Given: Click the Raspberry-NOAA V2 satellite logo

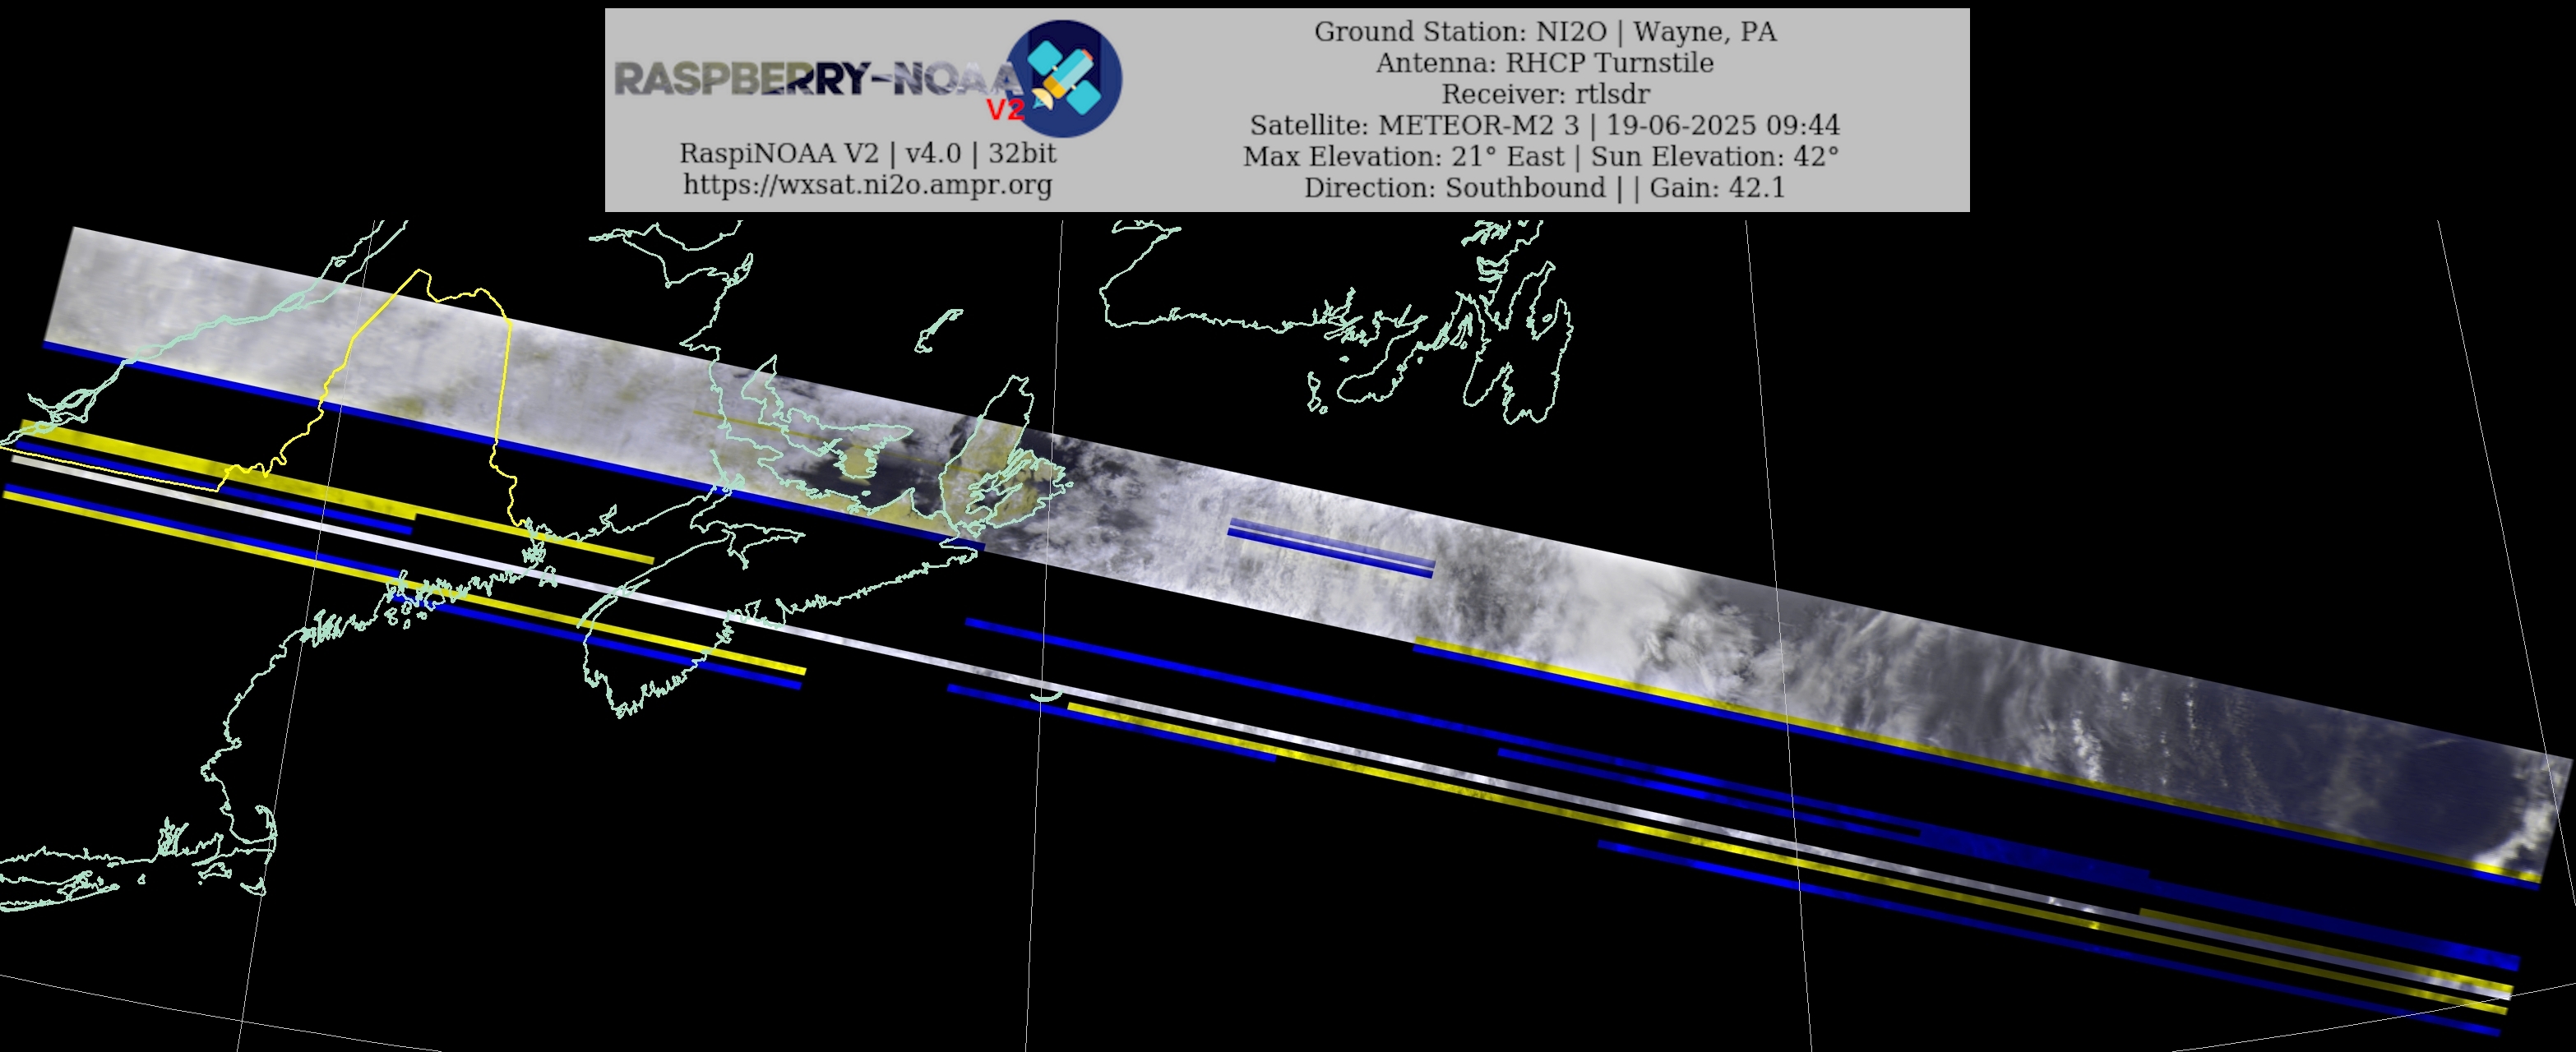Looking at the screenshot, I should tap(1064, 79).
